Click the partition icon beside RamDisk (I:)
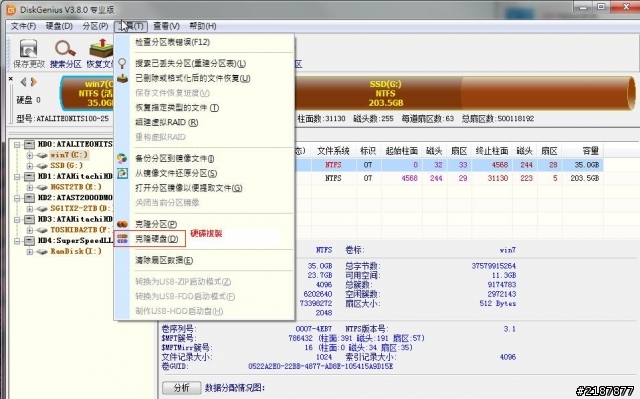Screen dimensions: 640x399 coord(42,251)
